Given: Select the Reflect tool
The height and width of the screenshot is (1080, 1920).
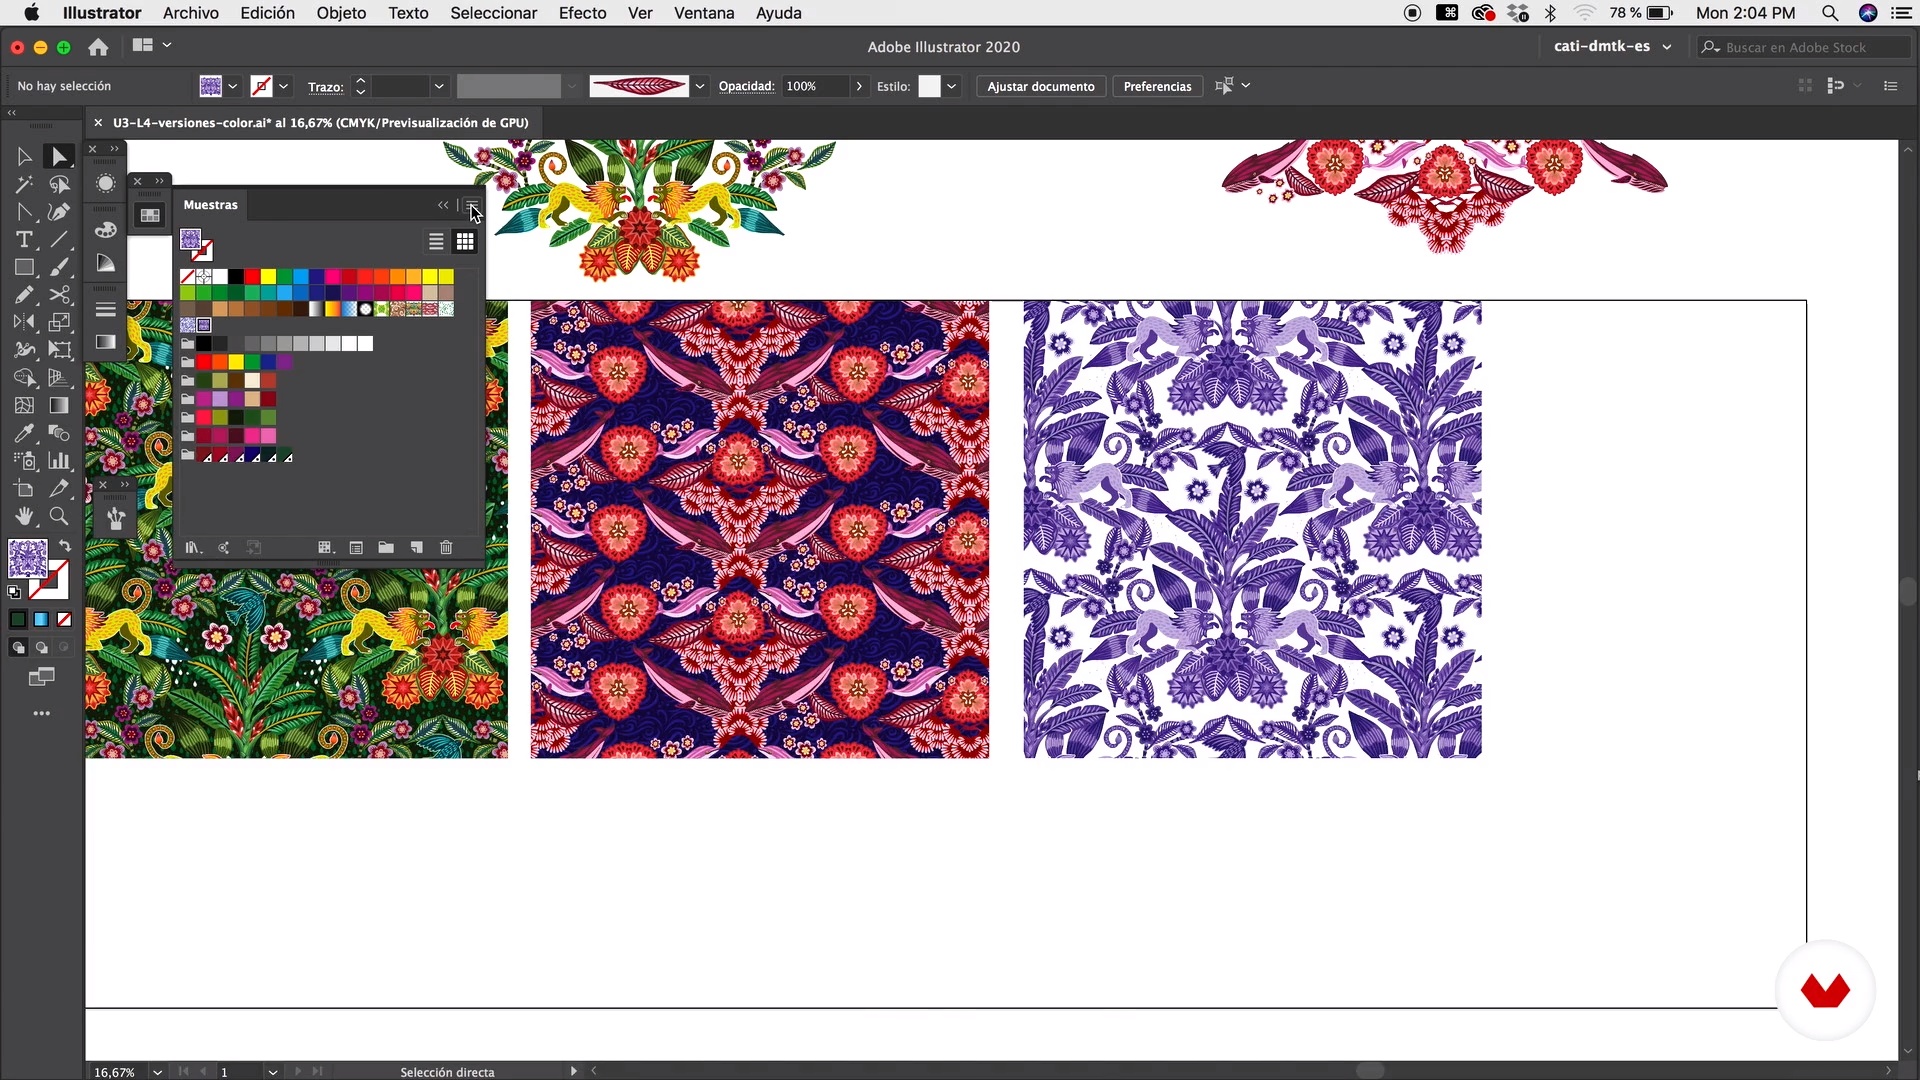Looking at the screenshot, I should pos(24,322).
